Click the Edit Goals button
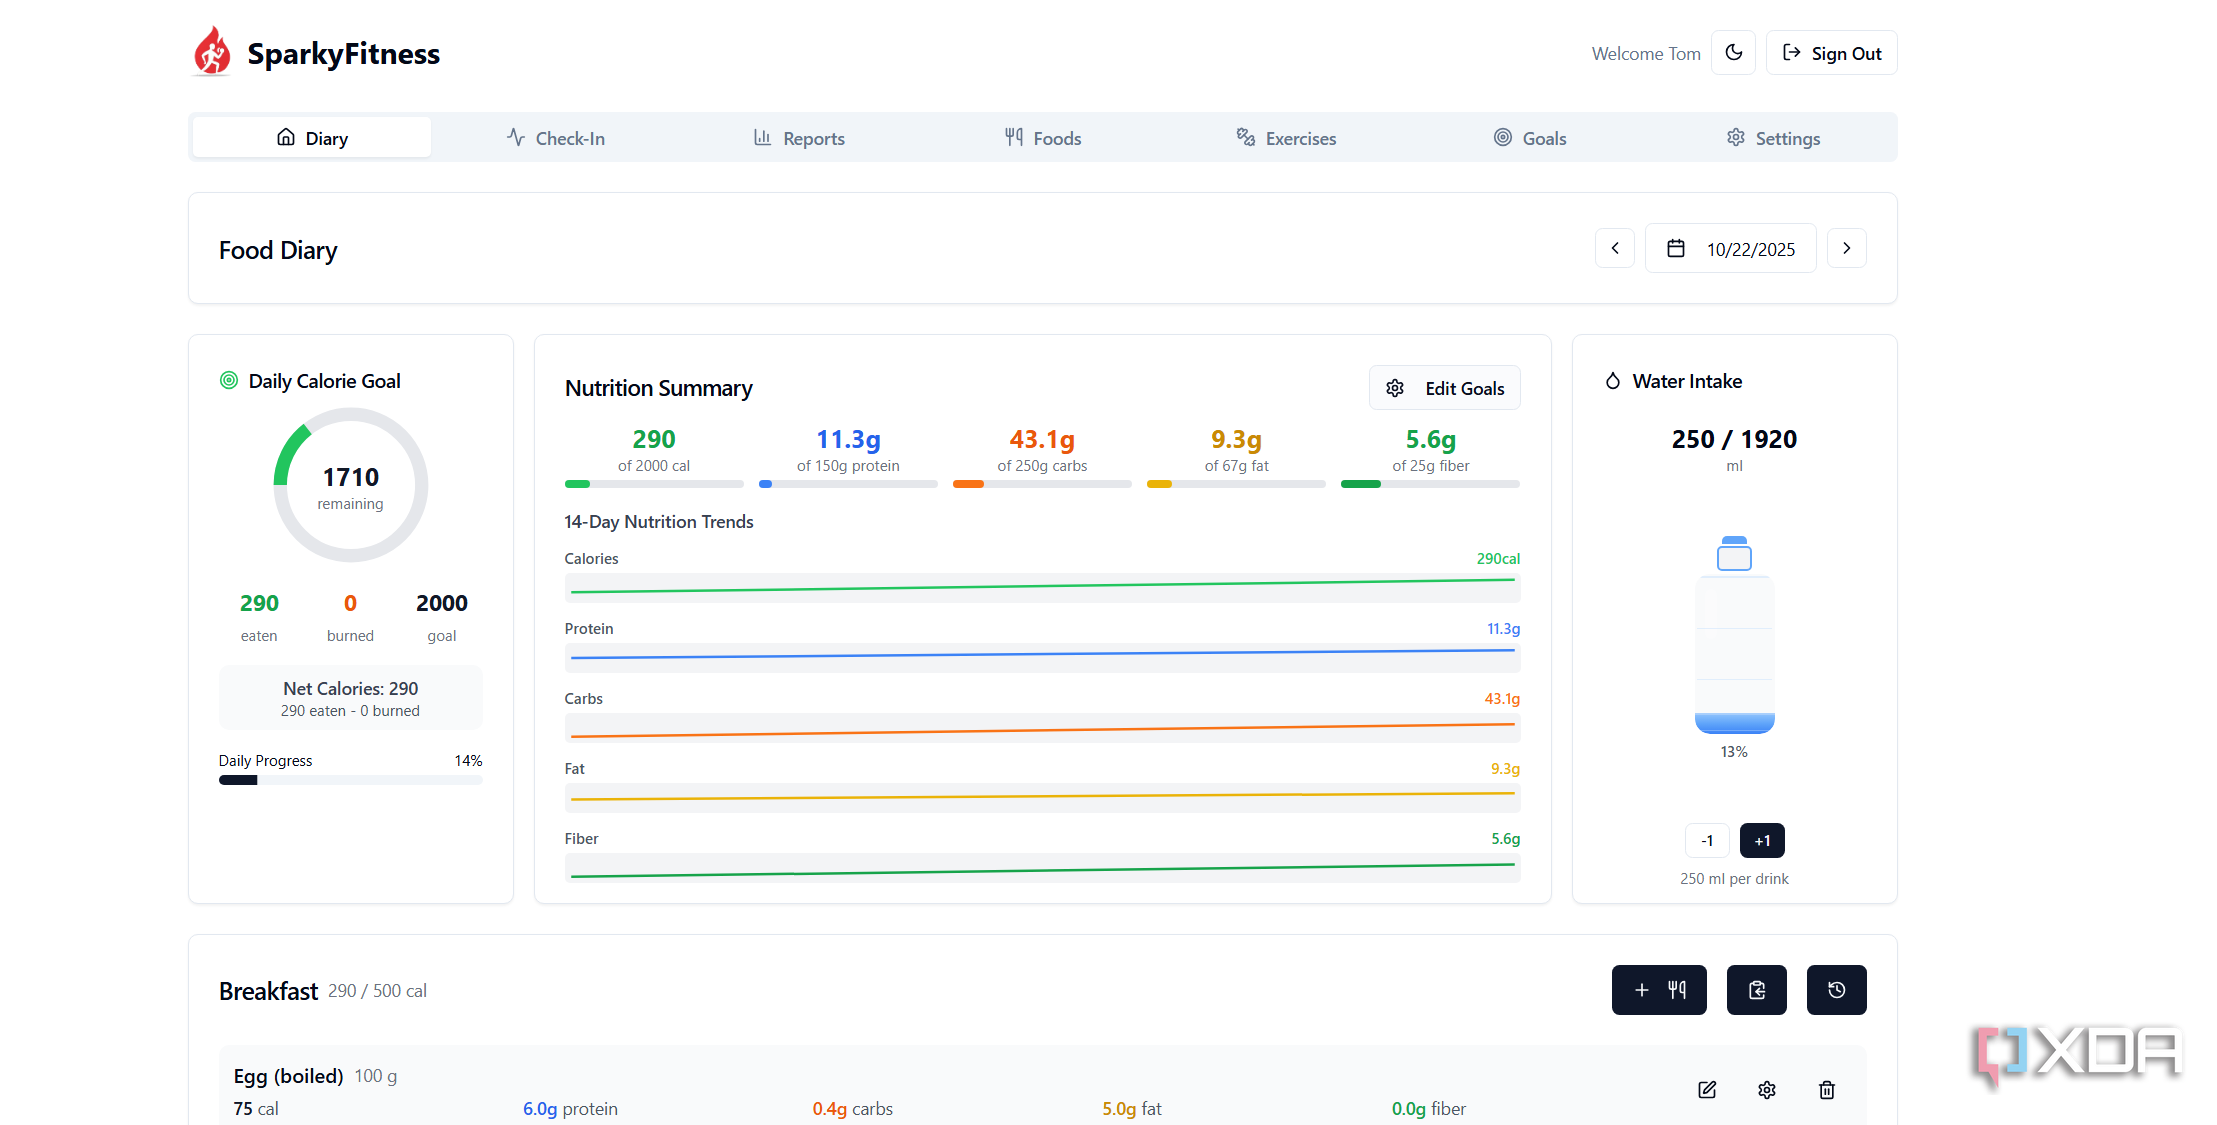Screen dimensions: 2217x1125 coord(1445,388)
